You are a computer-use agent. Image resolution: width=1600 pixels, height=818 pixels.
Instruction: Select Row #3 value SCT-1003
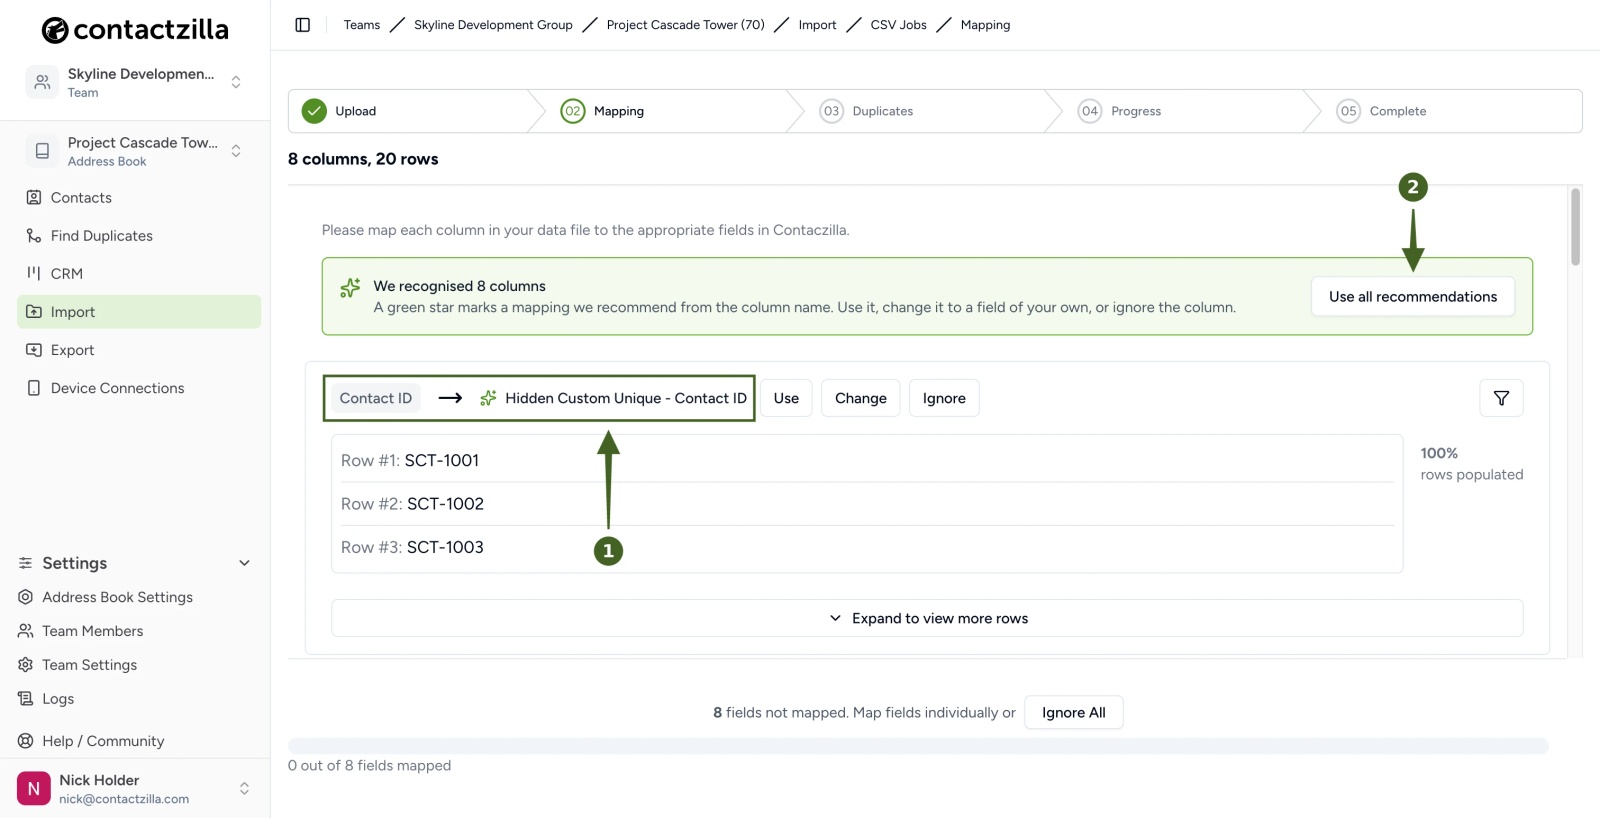445,547
